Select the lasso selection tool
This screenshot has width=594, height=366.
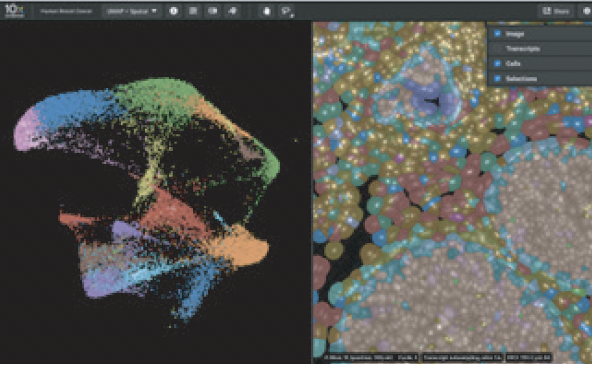(286, 11)
